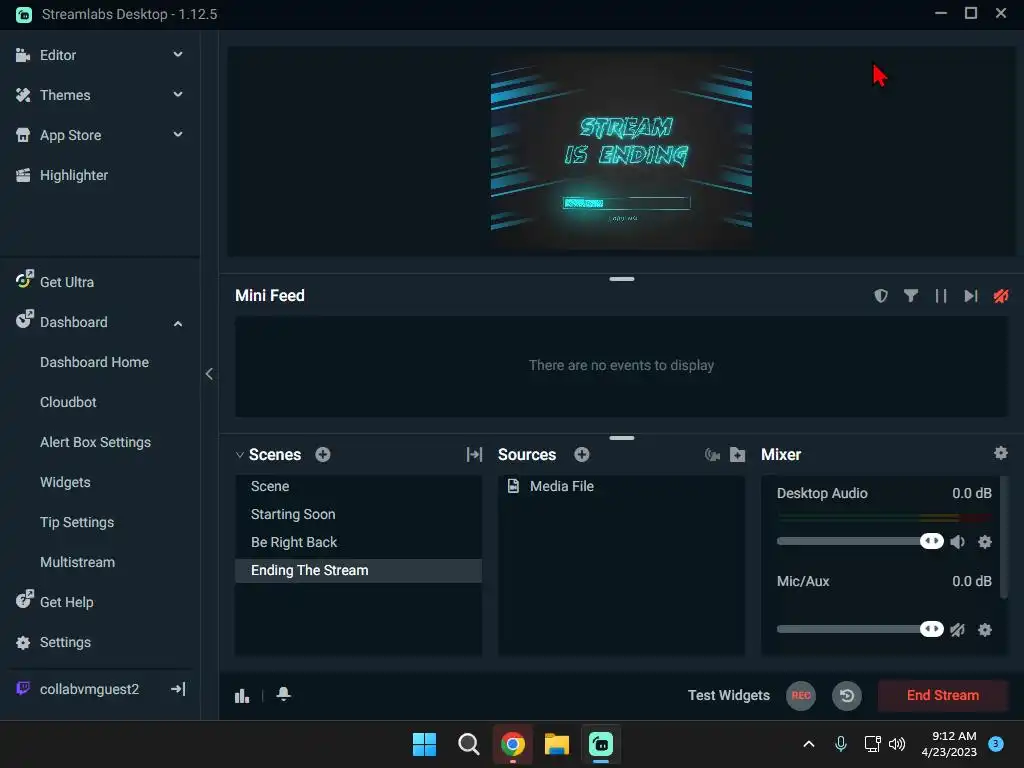The width and height of the screenshot is (1024, 768).
Task: Add a new source with plus icon
Action: [582, 455]
